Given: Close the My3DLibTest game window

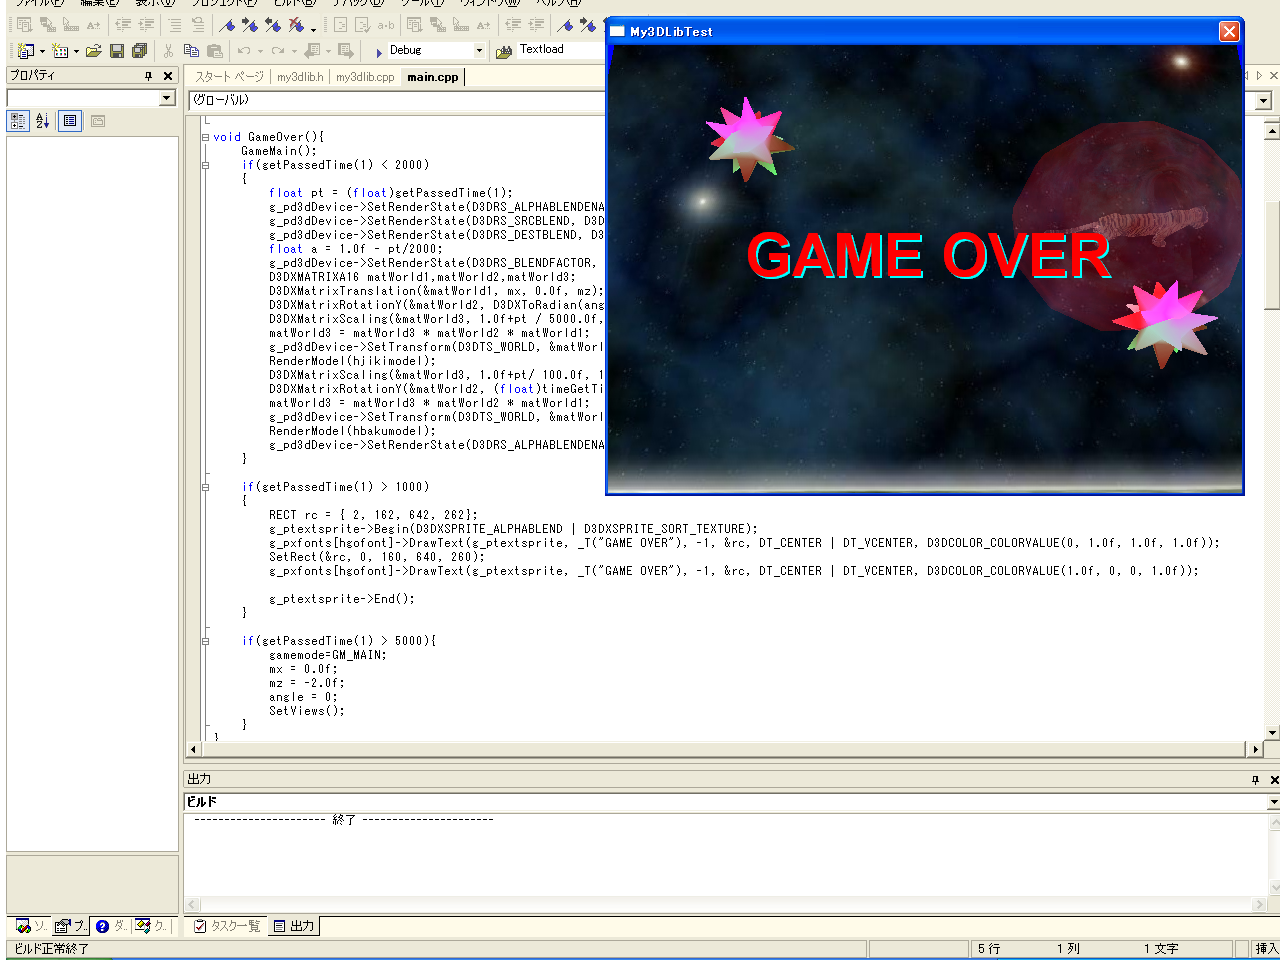Looking at the screenshot, I should (x=1229, y=31).
